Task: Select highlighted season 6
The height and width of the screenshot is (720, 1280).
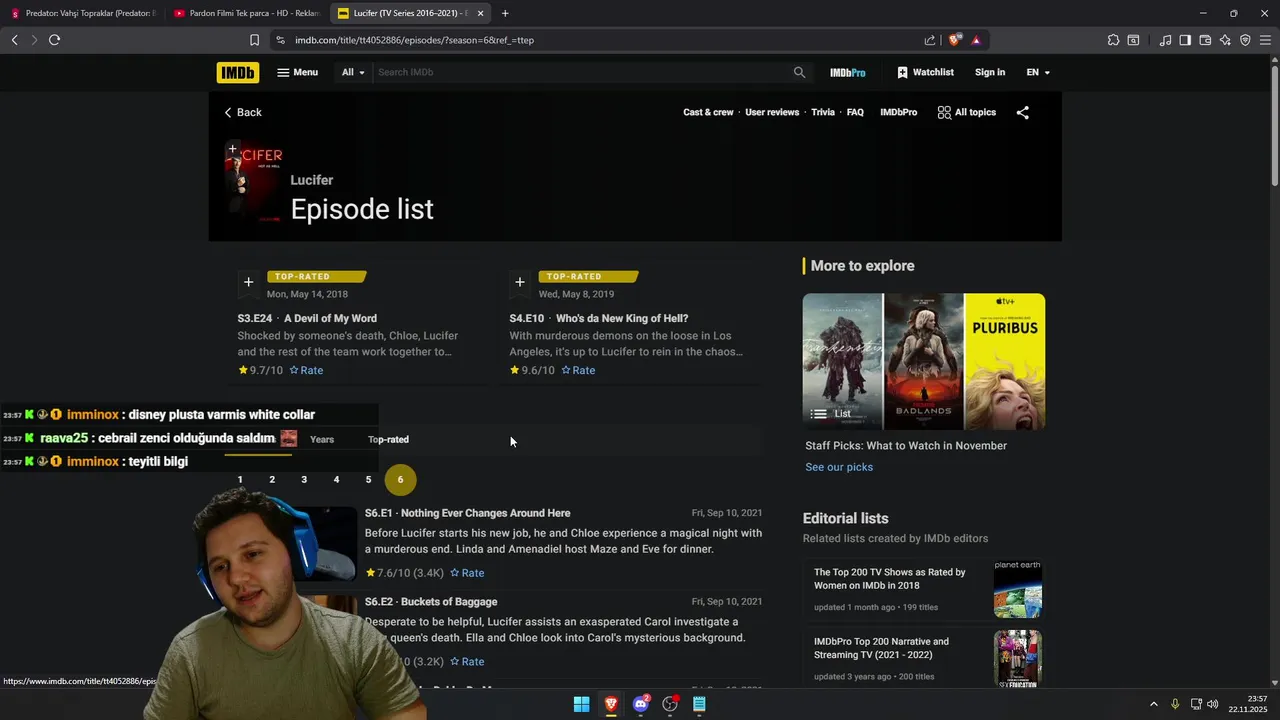Action: point(400,480)
